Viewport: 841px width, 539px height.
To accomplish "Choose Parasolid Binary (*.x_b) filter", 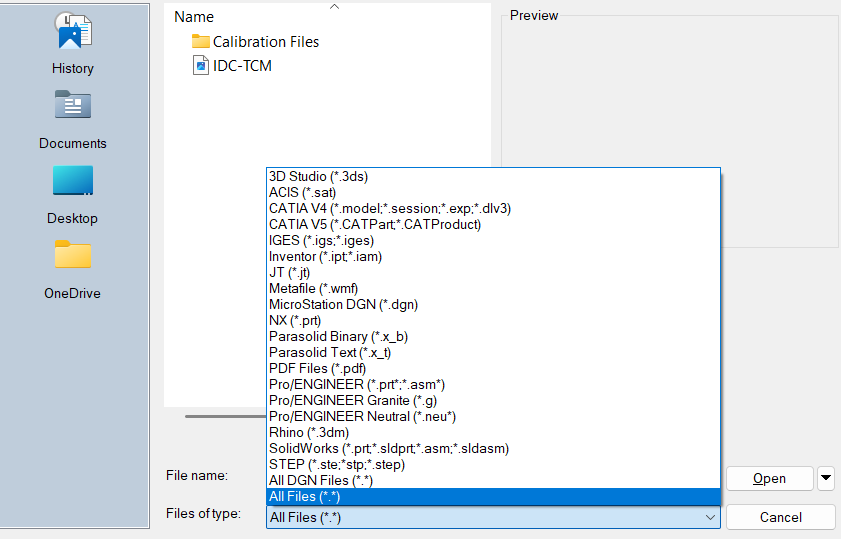I will click(338, 336).
